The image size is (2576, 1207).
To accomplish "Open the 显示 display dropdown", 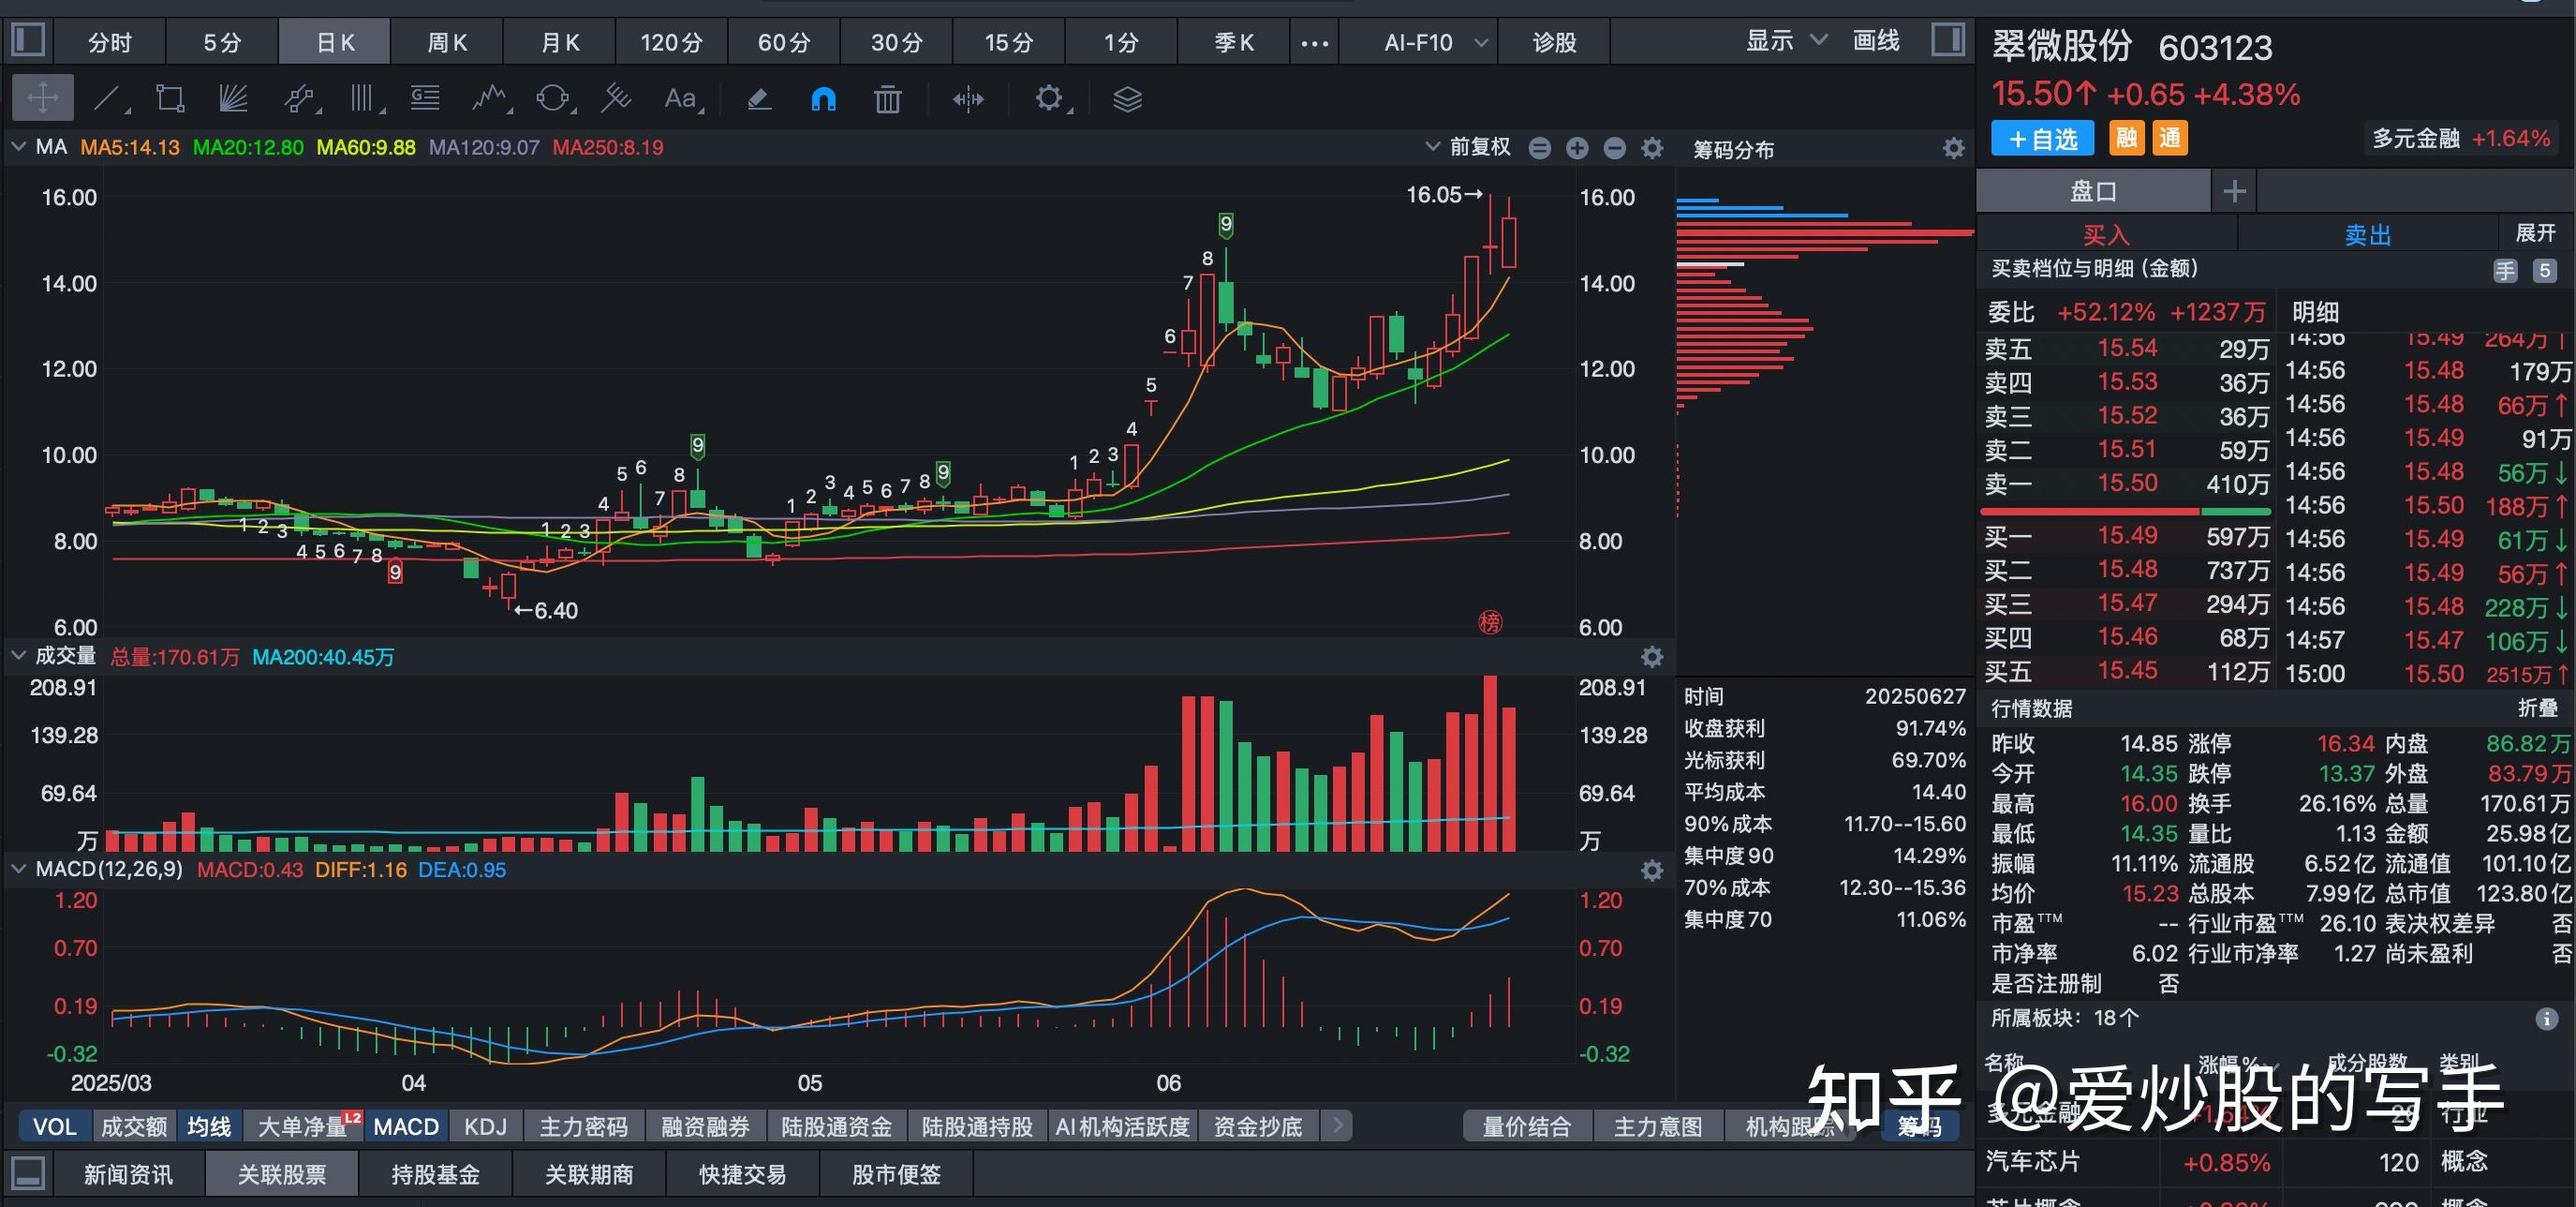I will pyautogui.click(x=1786, y=42).
